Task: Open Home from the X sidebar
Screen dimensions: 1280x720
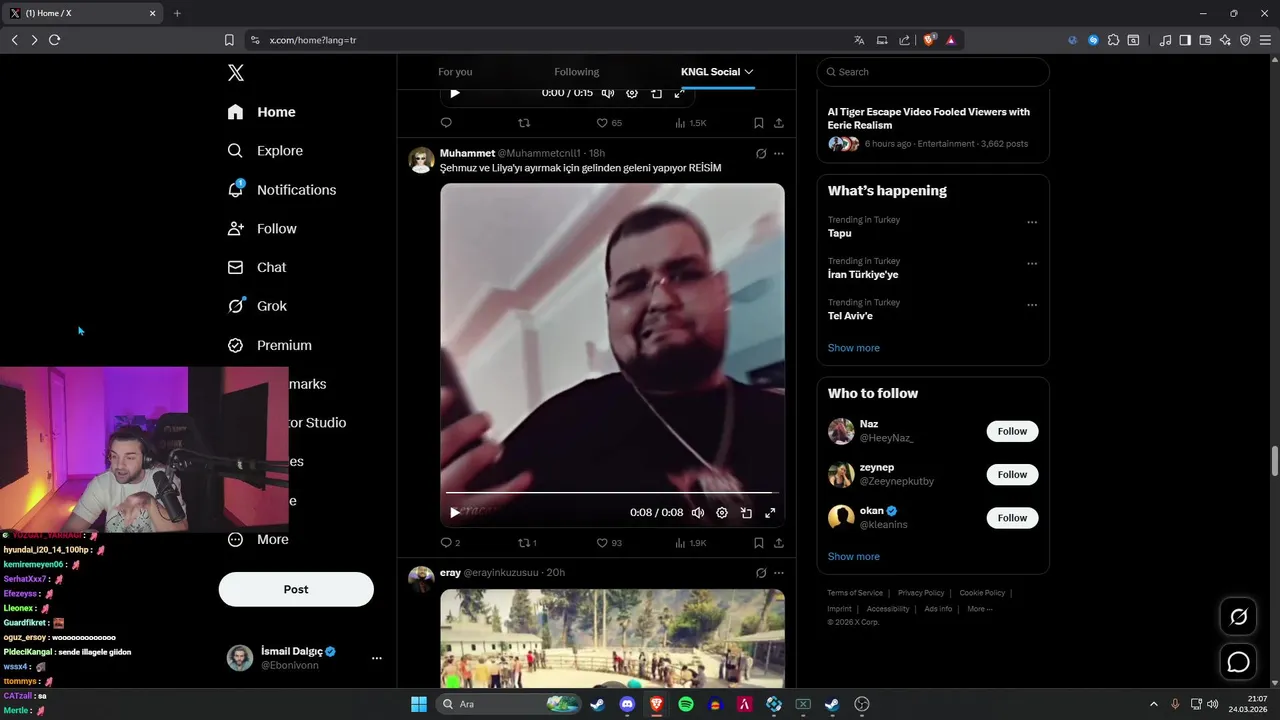Action: (x=262, y=112)
